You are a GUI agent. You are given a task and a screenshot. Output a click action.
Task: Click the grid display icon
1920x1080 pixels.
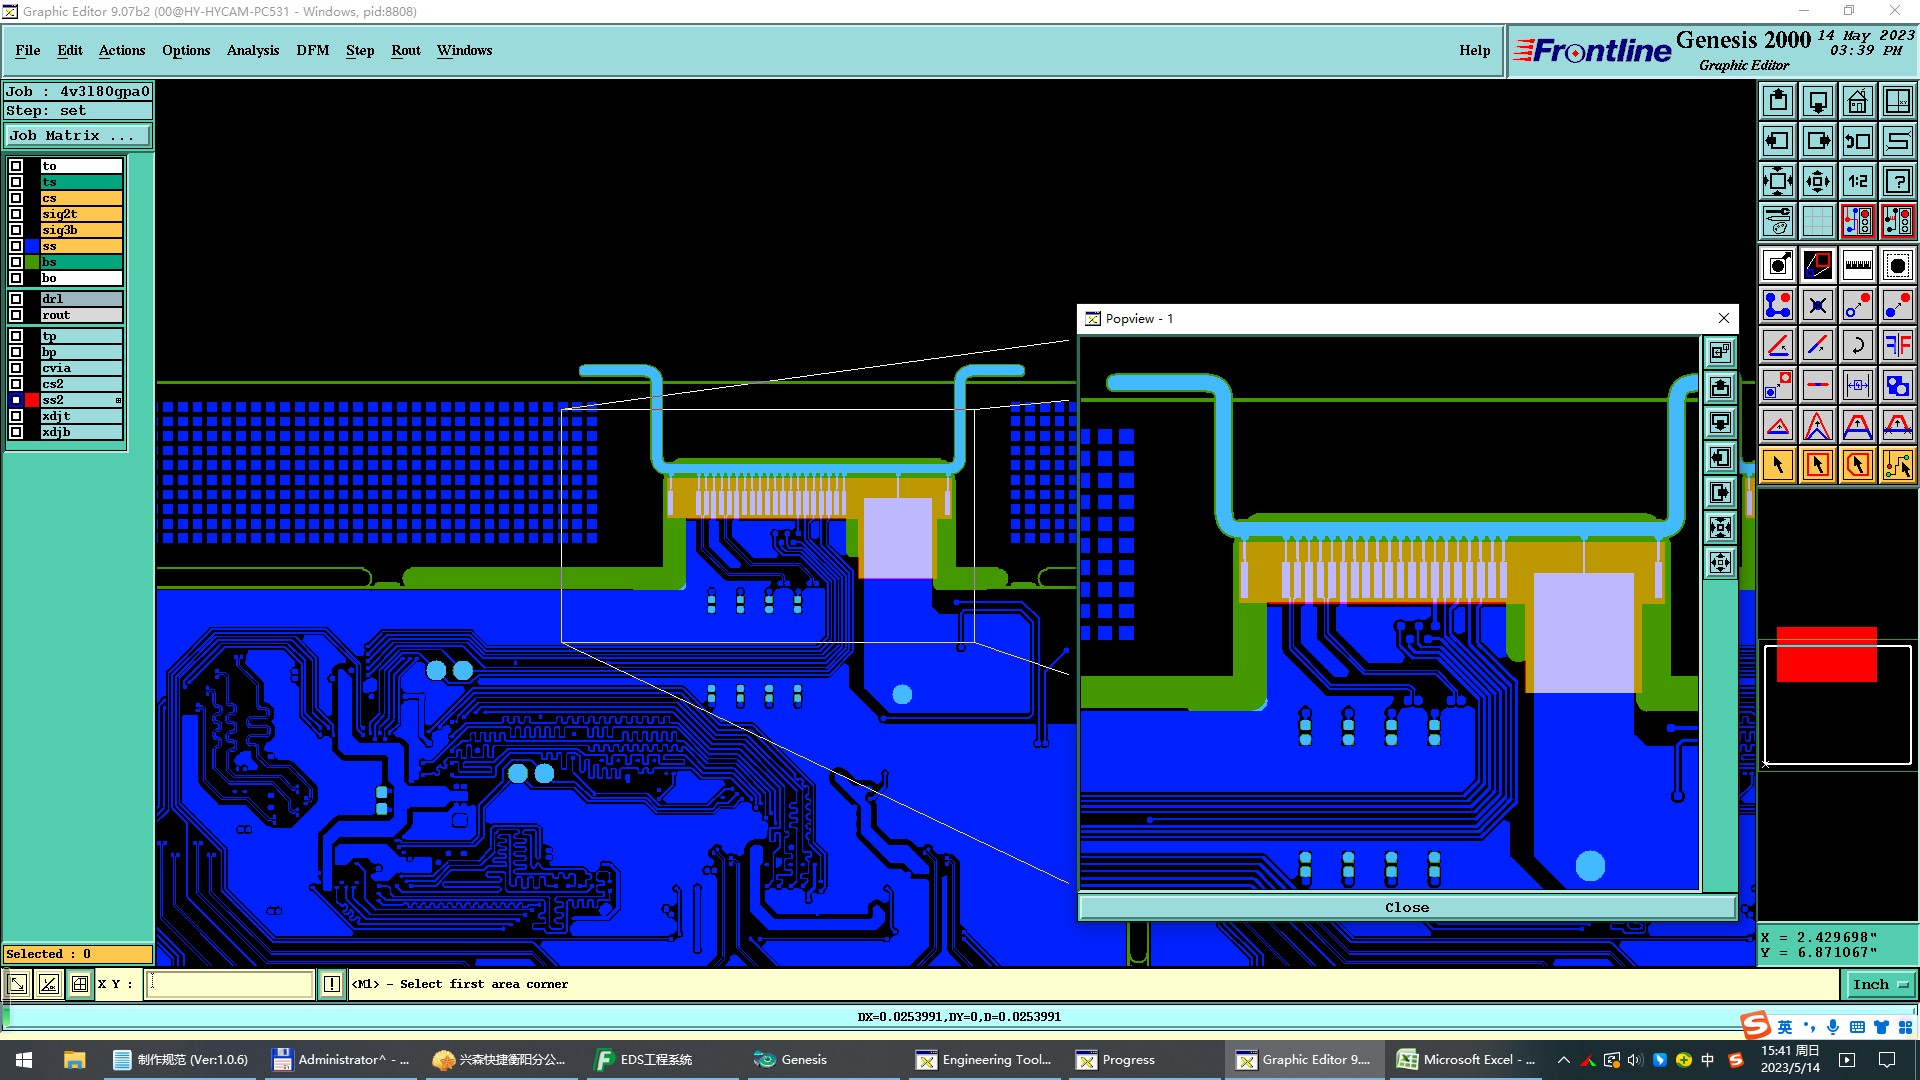click(x=1817, y=221)
